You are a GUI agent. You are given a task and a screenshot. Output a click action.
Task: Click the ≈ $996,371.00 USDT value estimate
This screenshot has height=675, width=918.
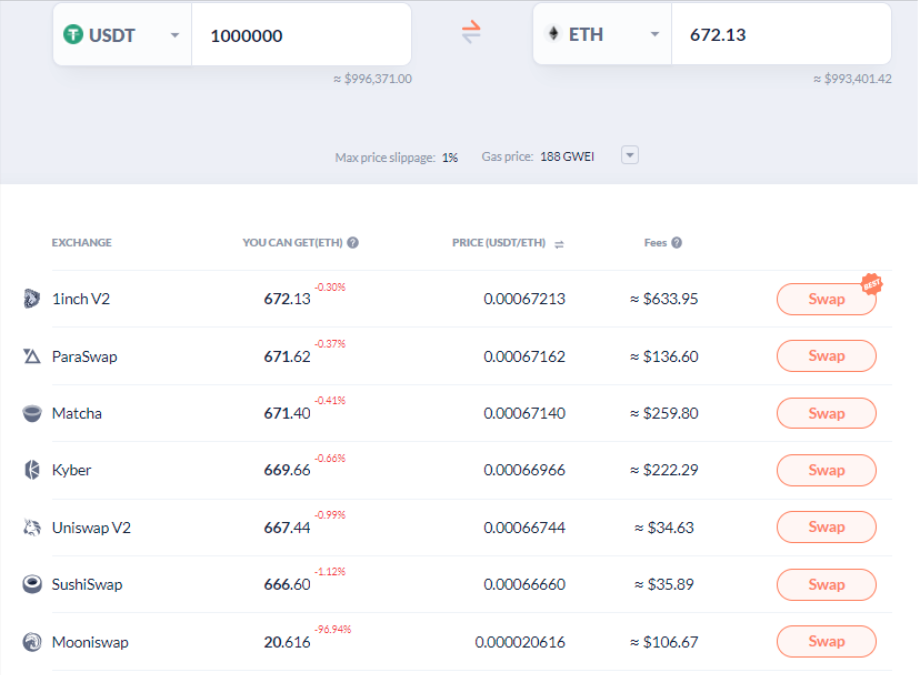[372, 78]
